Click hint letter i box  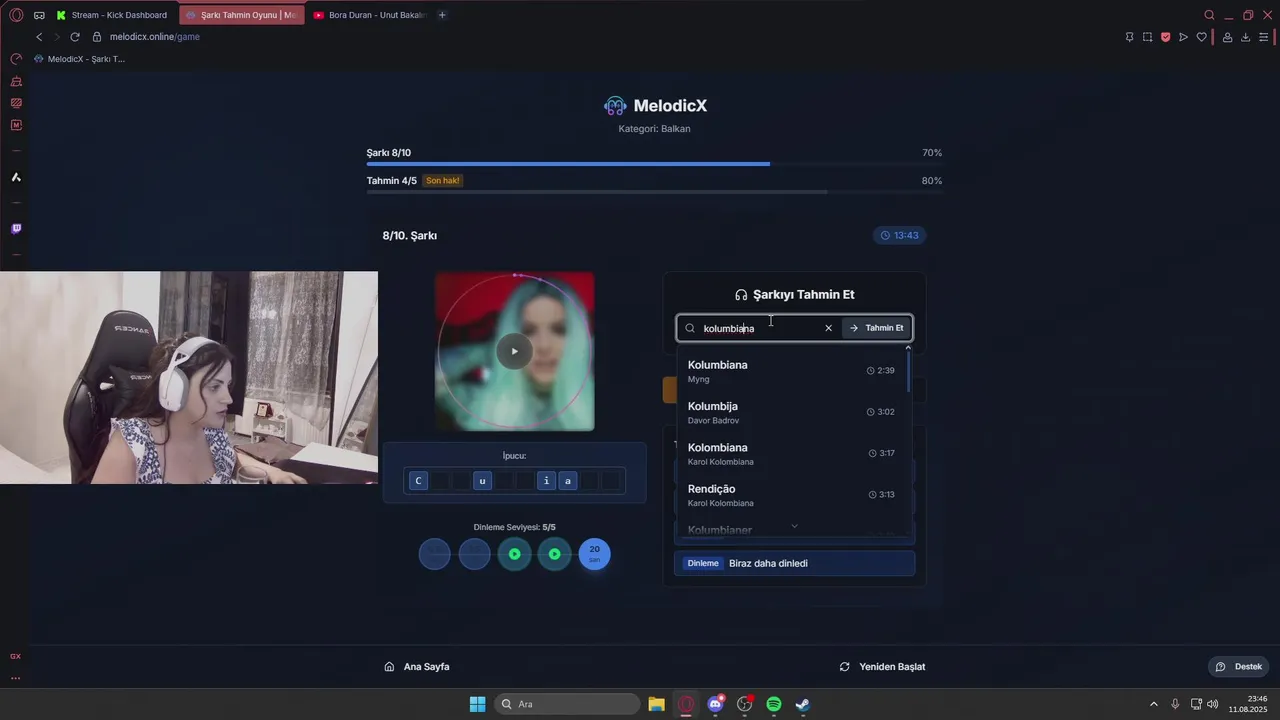pos(546,481)
